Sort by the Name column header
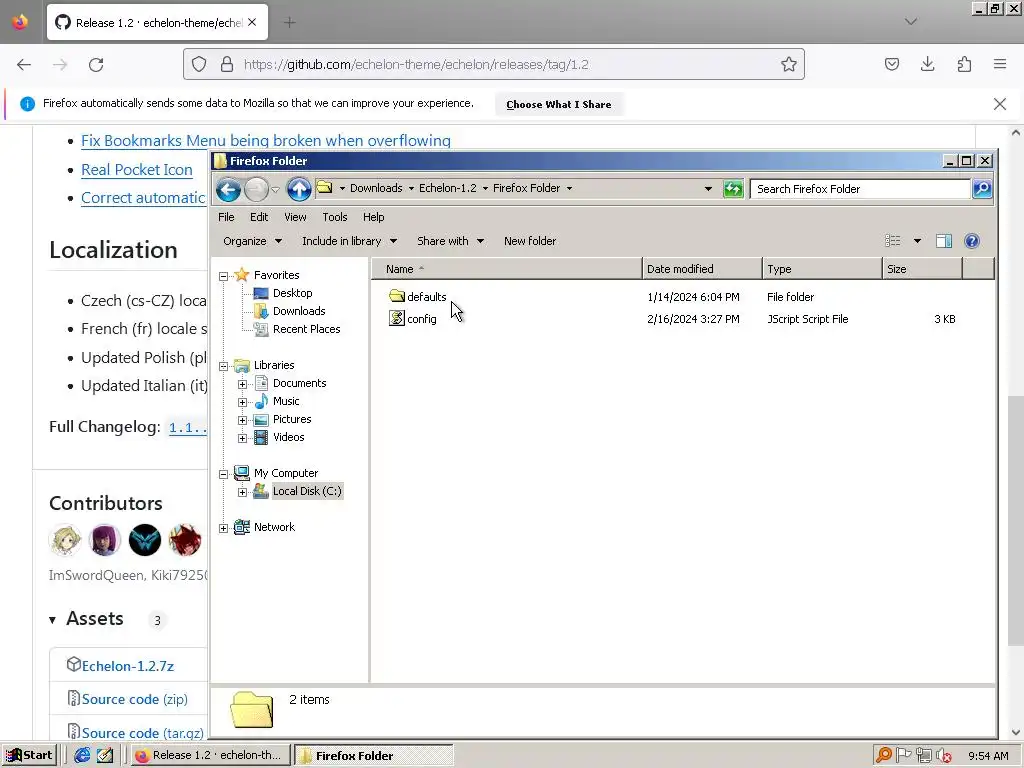This screenshot has width=1024, height=768. [507, 269]
